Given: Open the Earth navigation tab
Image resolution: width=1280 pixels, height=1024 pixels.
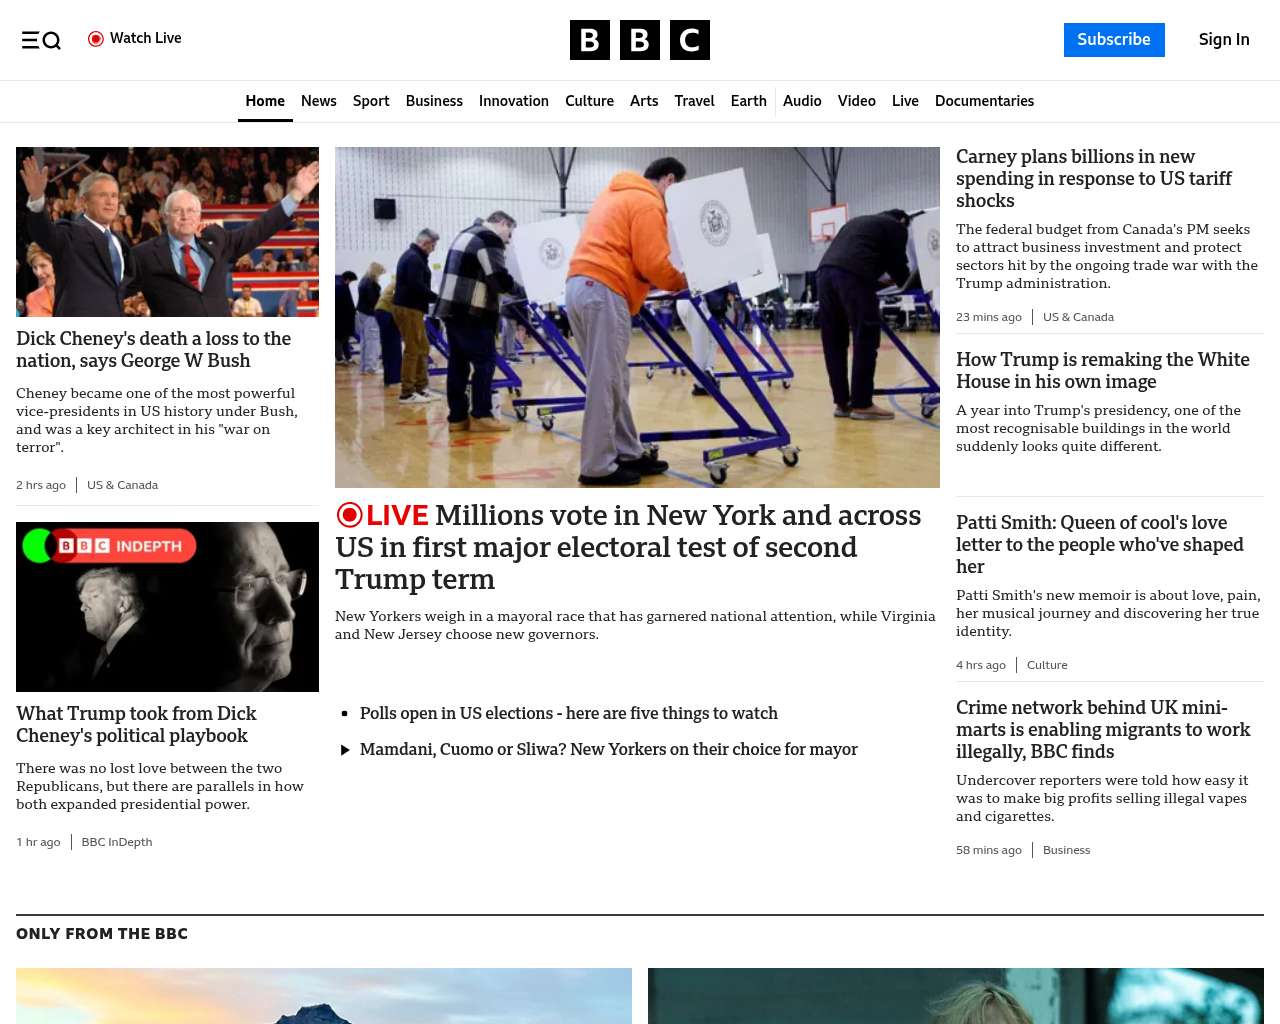Looking at the screenshot, I should tap(748, 101).
